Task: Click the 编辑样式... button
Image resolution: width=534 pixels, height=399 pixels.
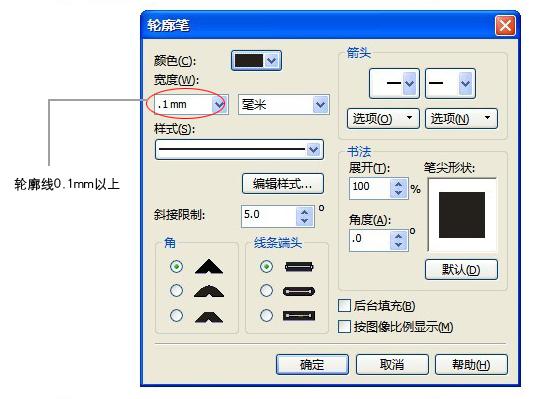Action: [283, 184]
